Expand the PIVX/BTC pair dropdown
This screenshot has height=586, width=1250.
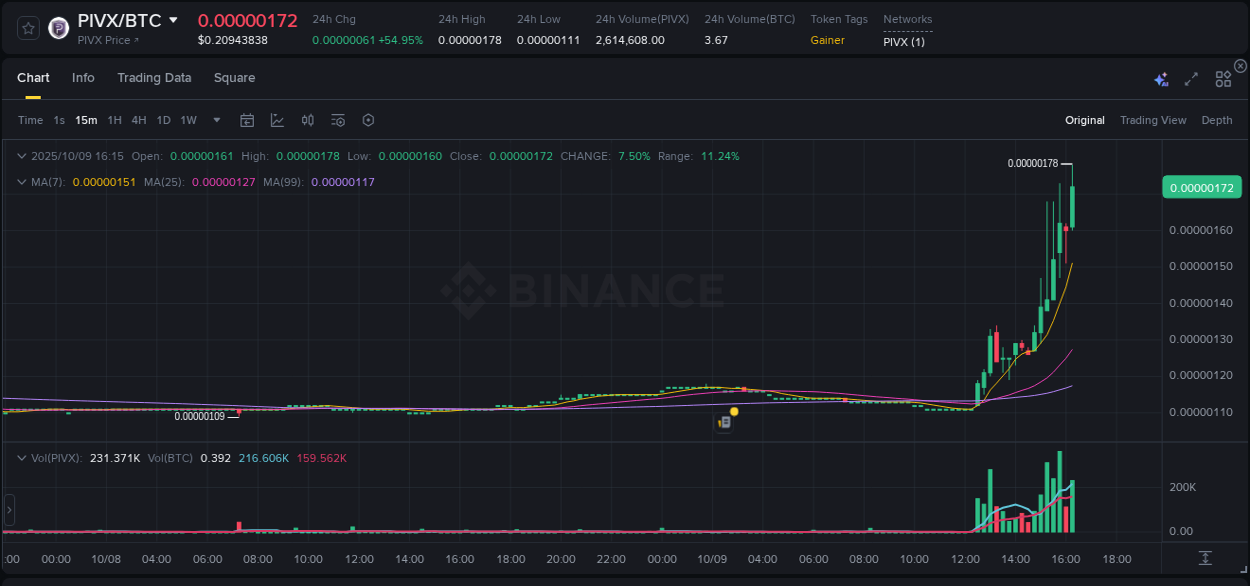coord(172,19)
